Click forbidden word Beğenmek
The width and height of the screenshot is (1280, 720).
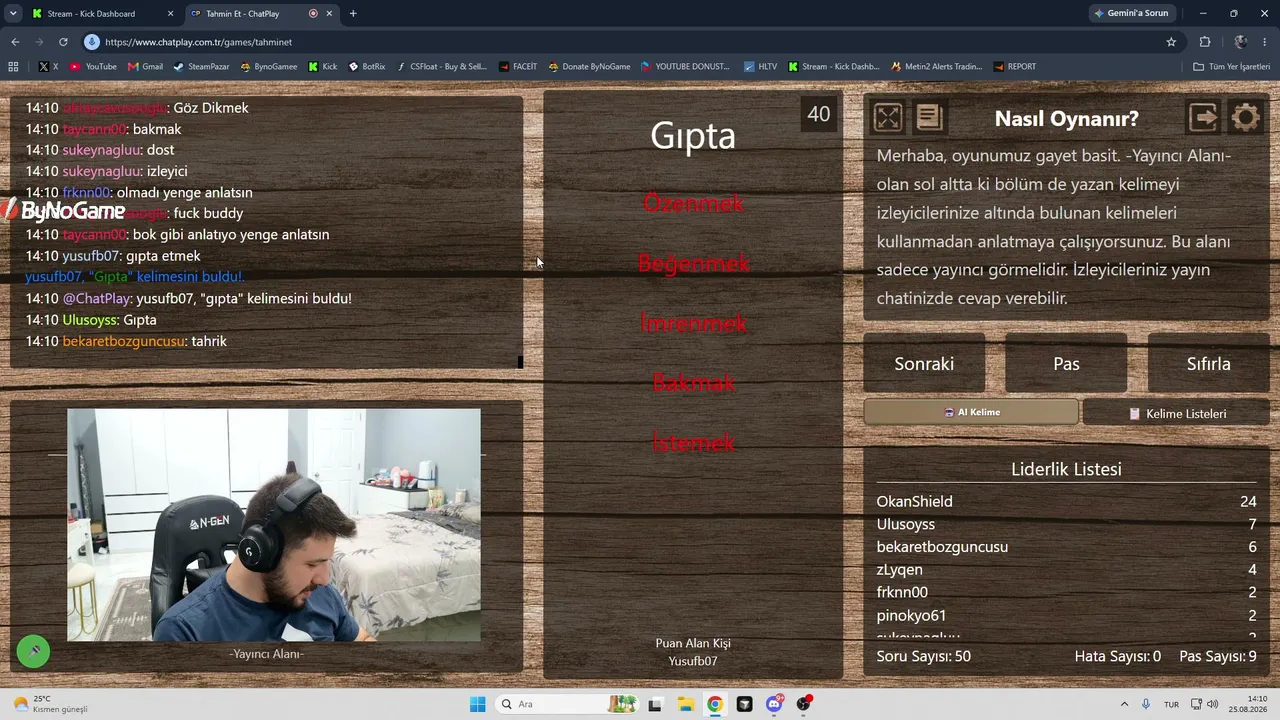coord(693,263)
